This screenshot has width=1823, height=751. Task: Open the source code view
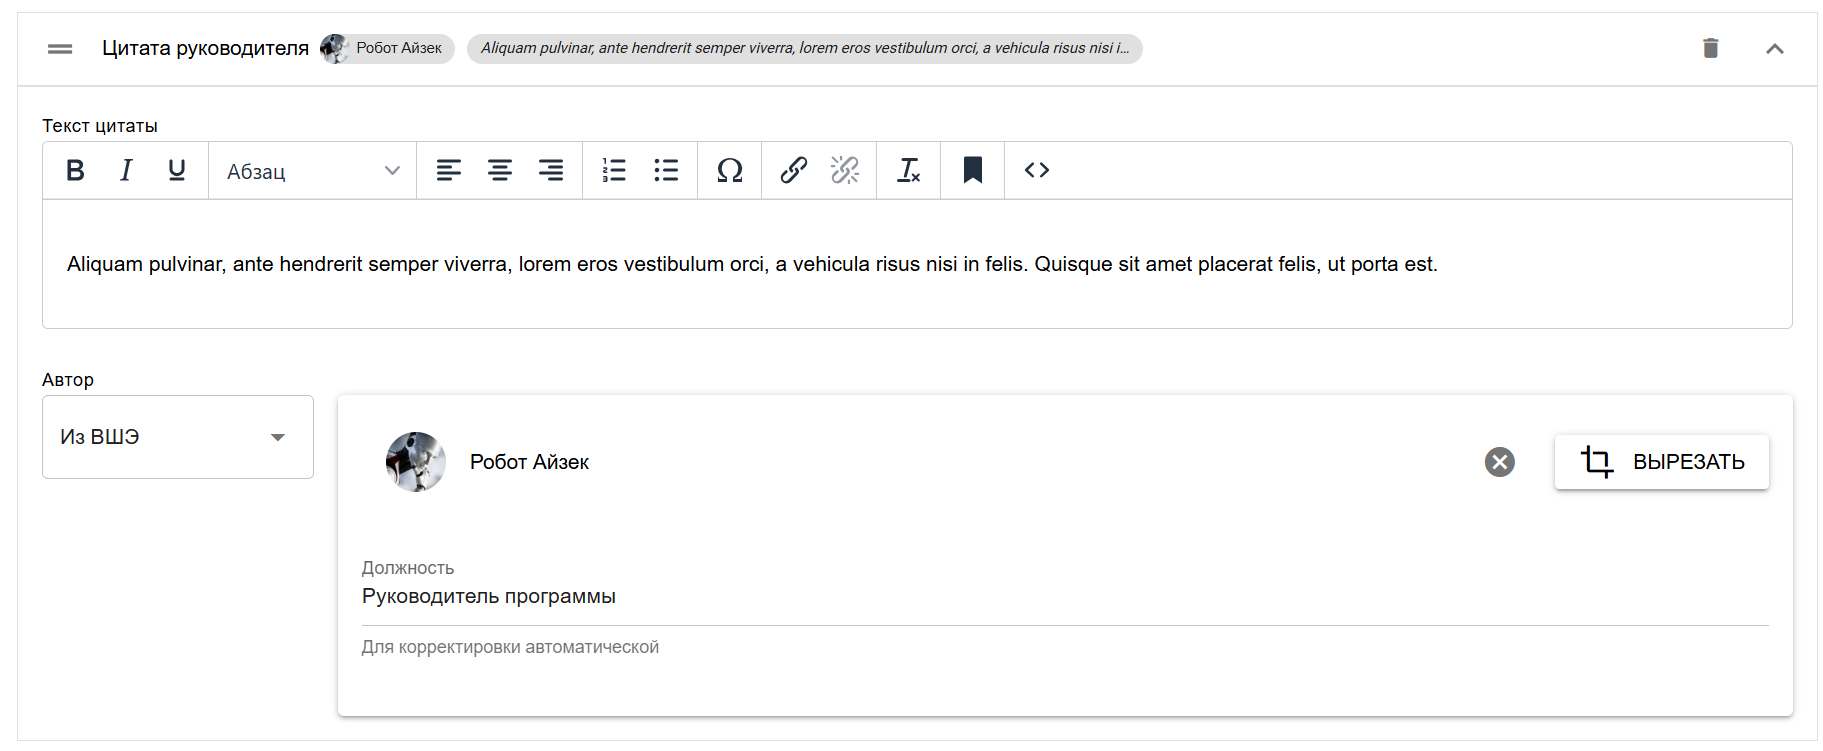click(x=1037, y=171)
